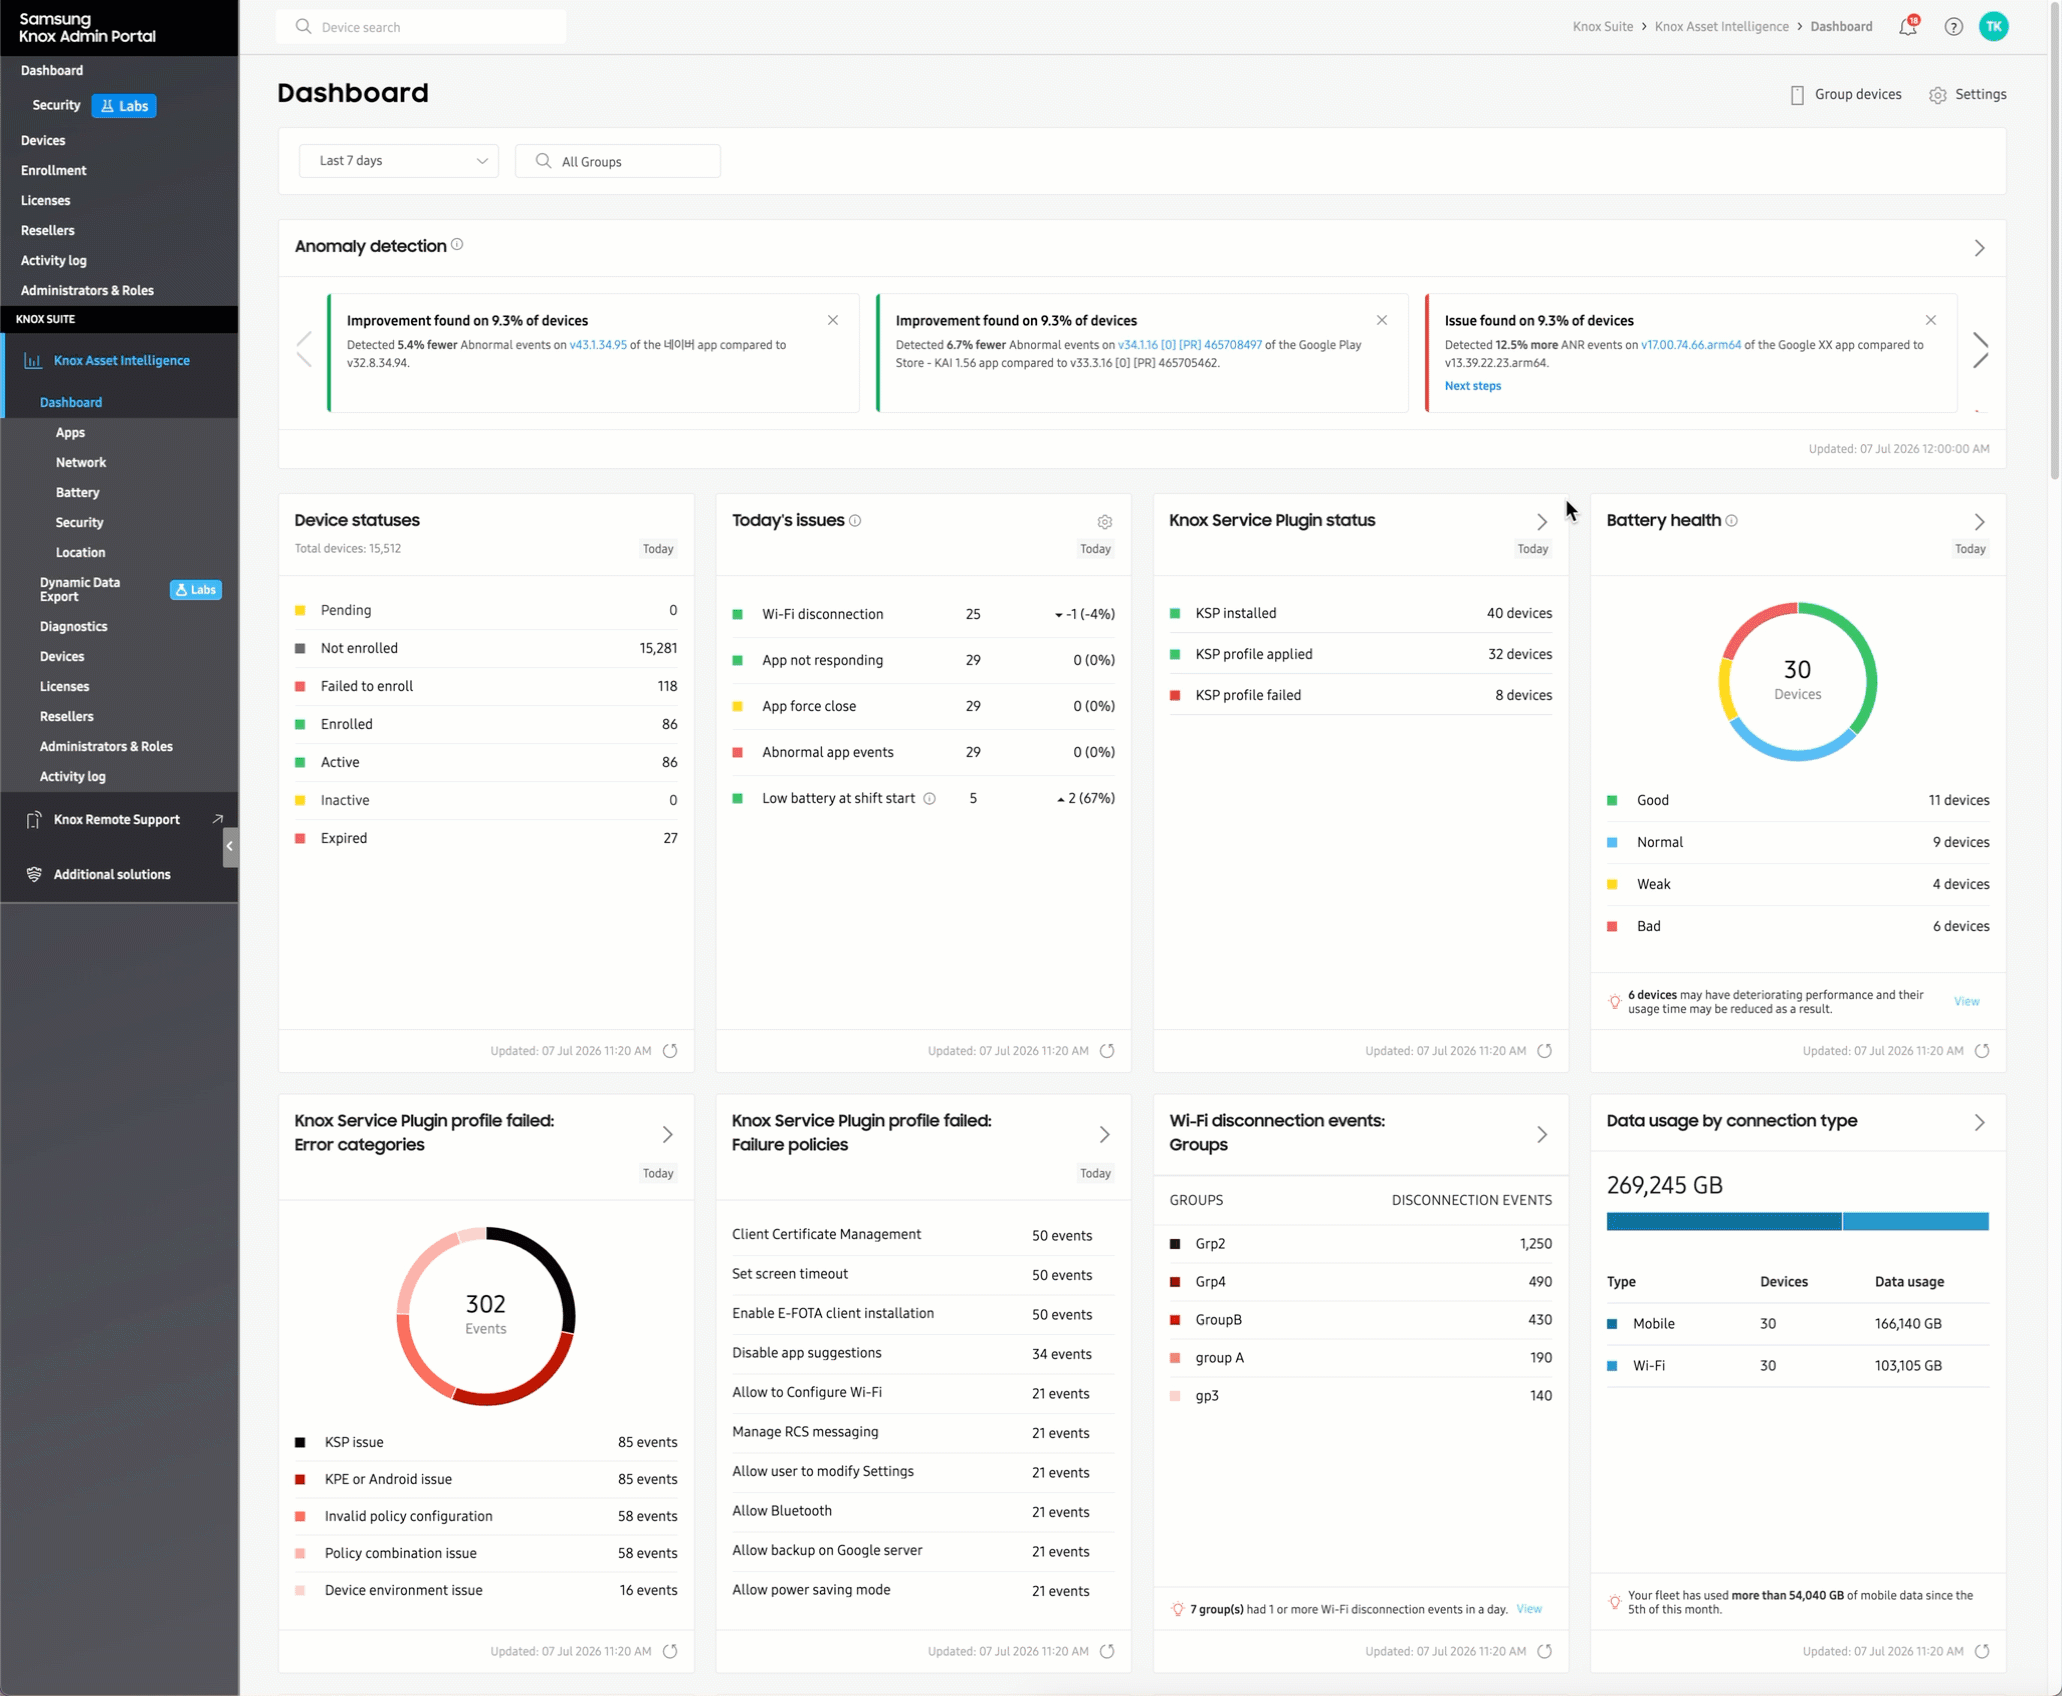Click the data usage progress bar
2062x1696 pixels.
coord(1797,1221)
